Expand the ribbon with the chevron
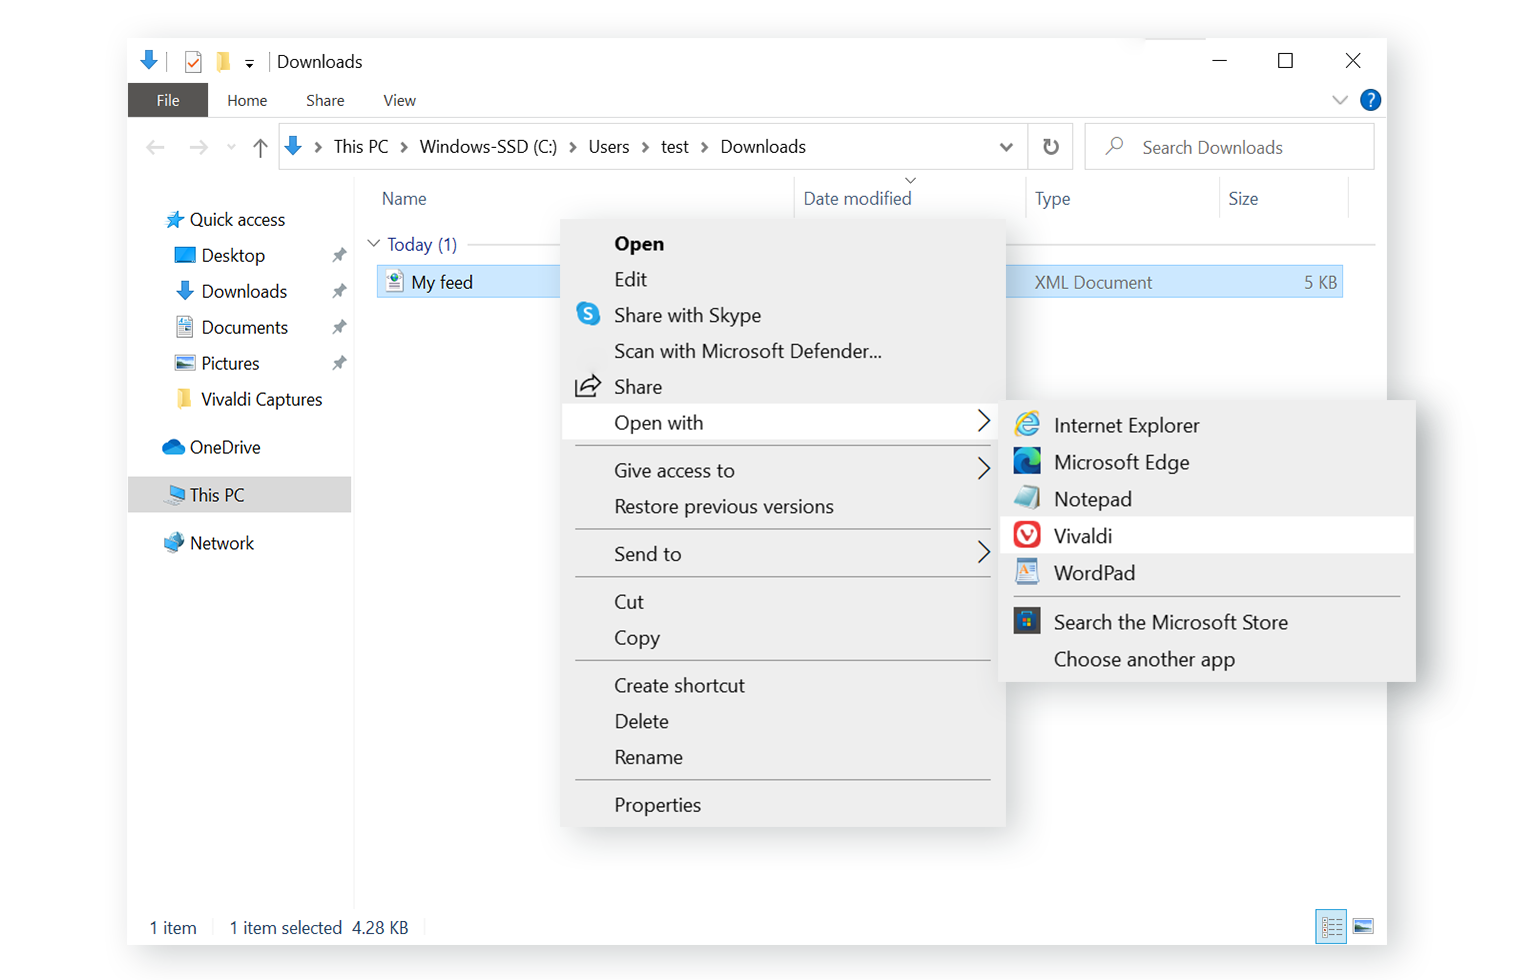 (x=1340, y=100)
